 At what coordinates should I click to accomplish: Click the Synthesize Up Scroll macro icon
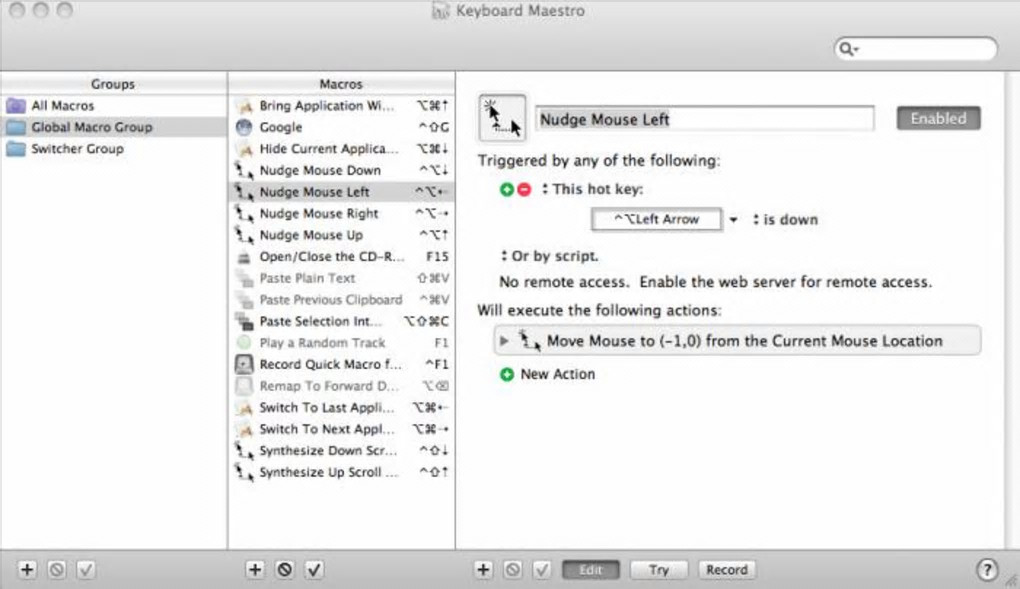[x=245, y=473]
